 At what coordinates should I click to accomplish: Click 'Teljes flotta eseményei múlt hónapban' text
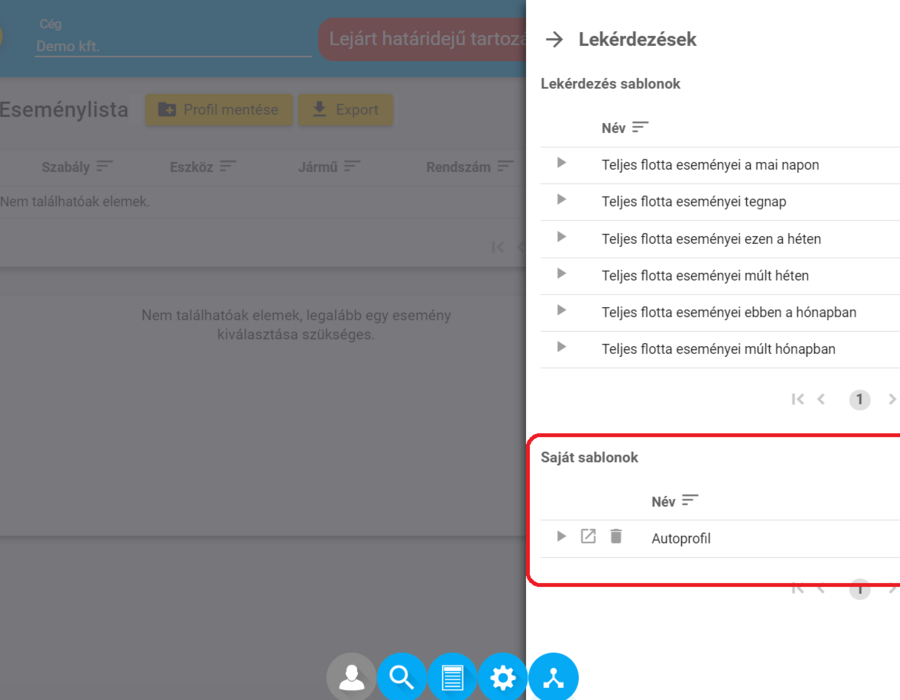click(x=718, y=349)
